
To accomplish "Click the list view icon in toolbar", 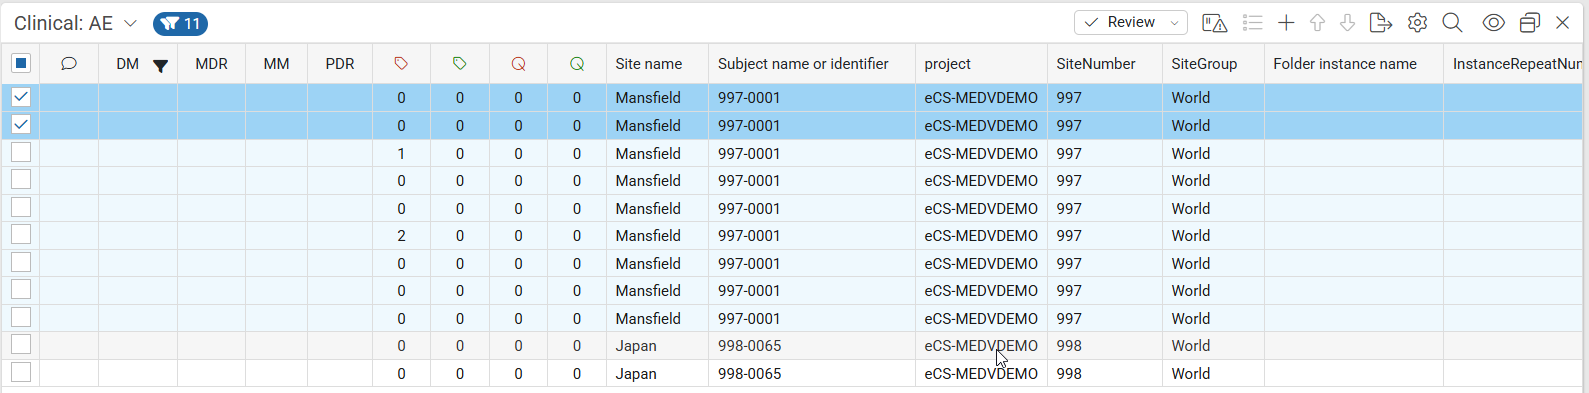I will [1252, 23].
